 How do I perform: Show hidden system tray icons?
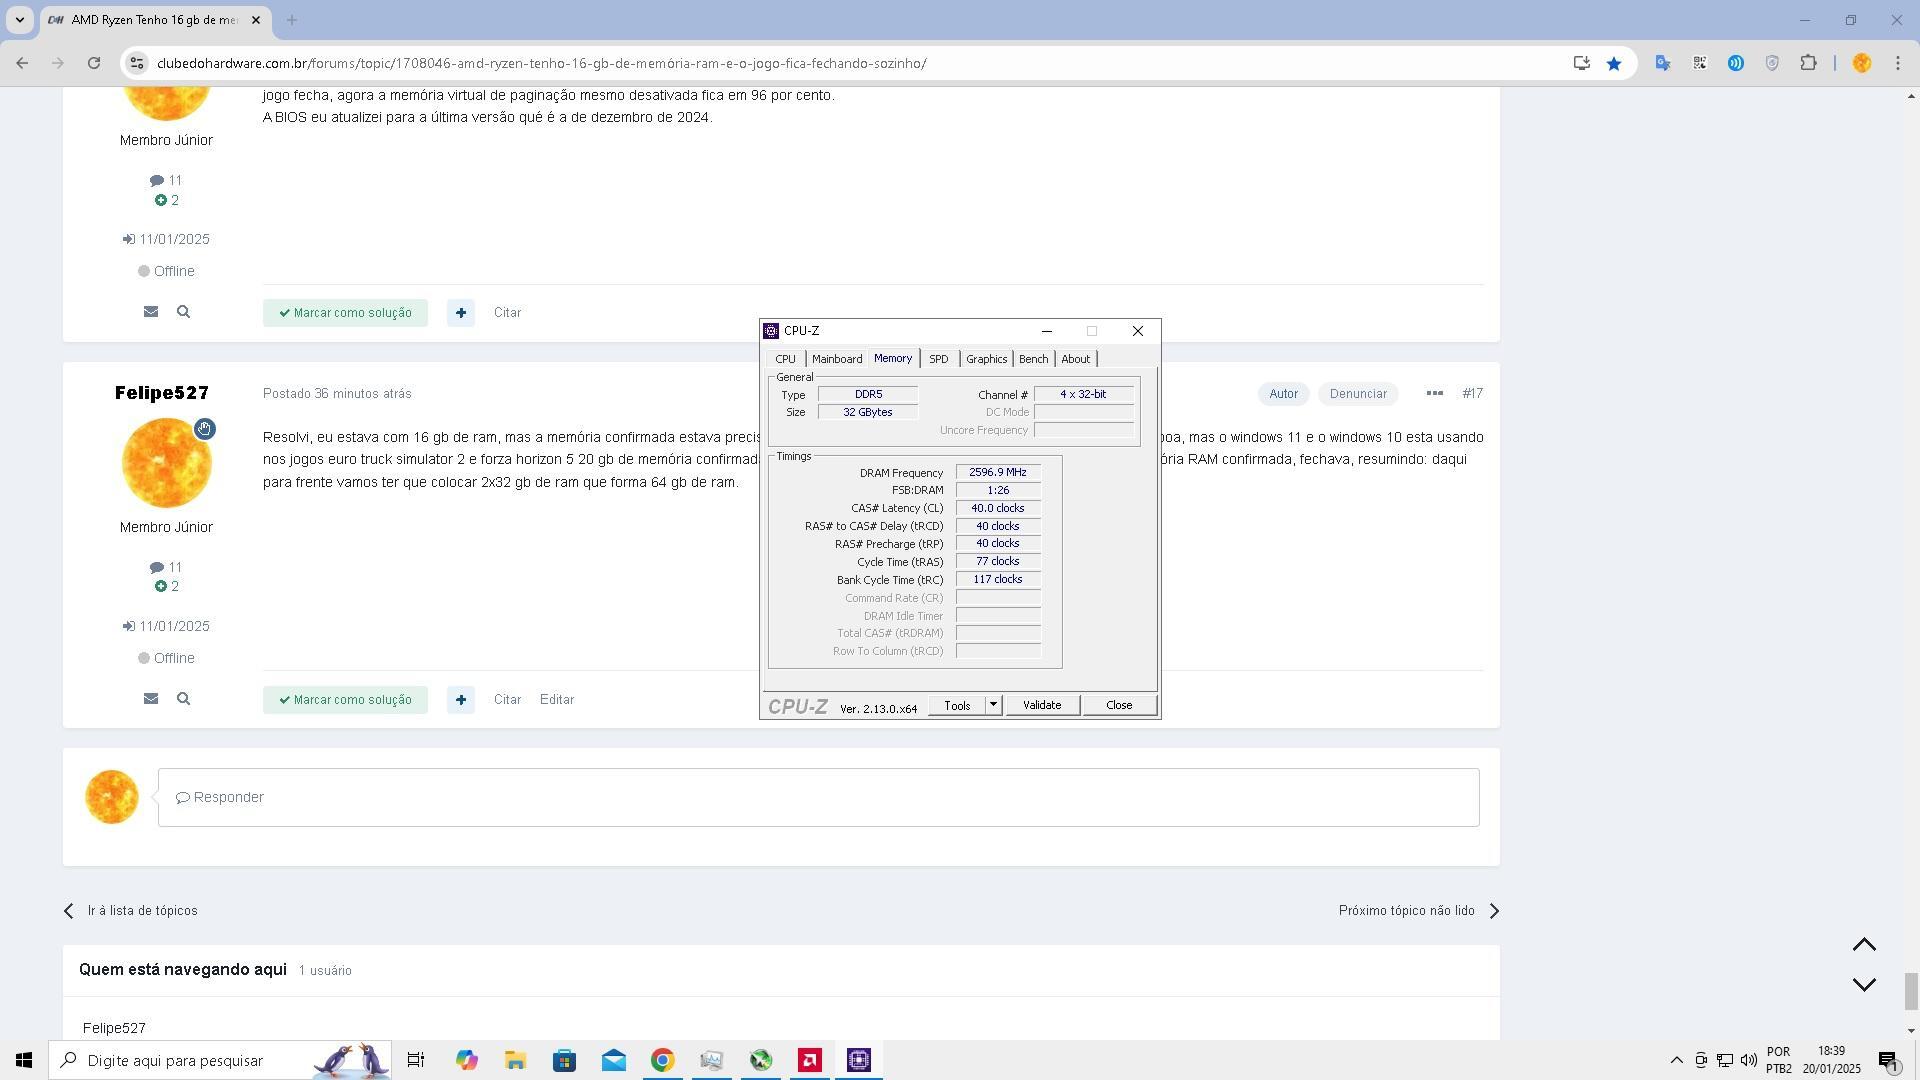1676,1060
